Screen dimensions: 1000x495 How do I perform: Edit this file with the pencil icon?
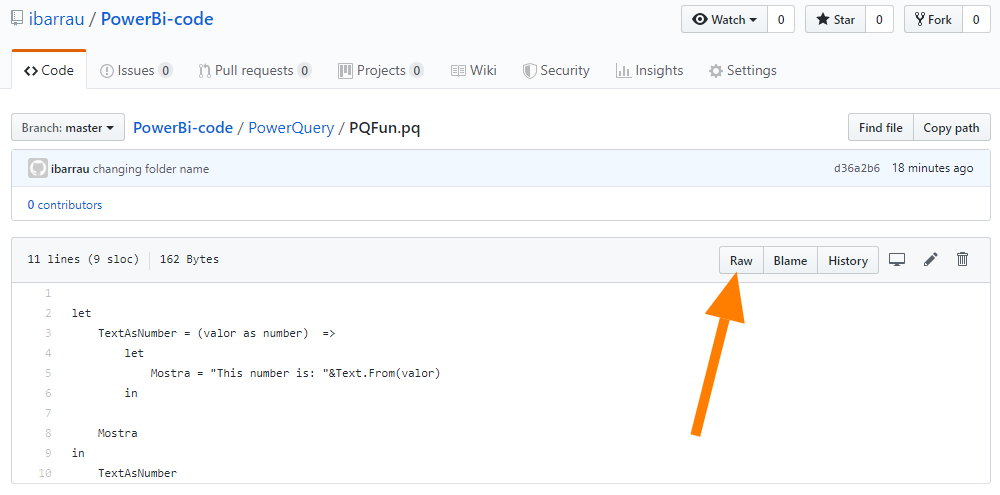tap(930, 259)
